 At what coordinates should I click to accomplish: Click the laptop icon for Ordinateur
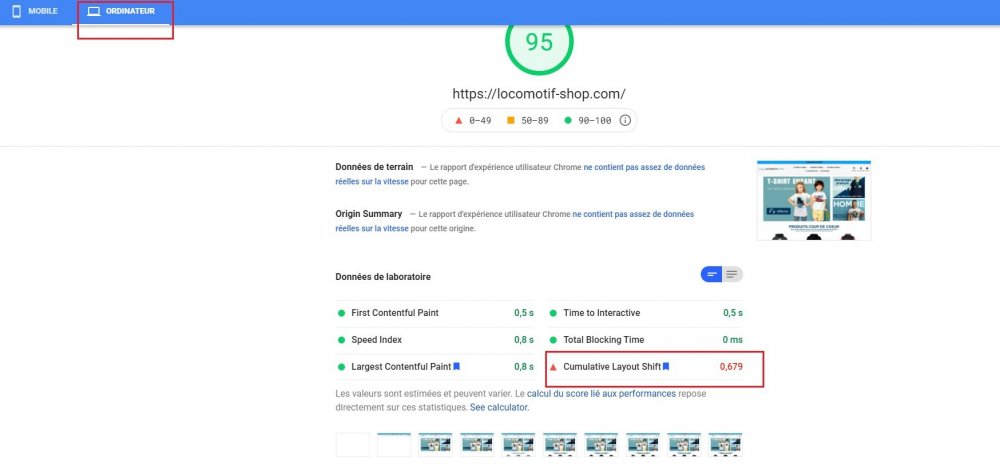[x=94, y=11]
